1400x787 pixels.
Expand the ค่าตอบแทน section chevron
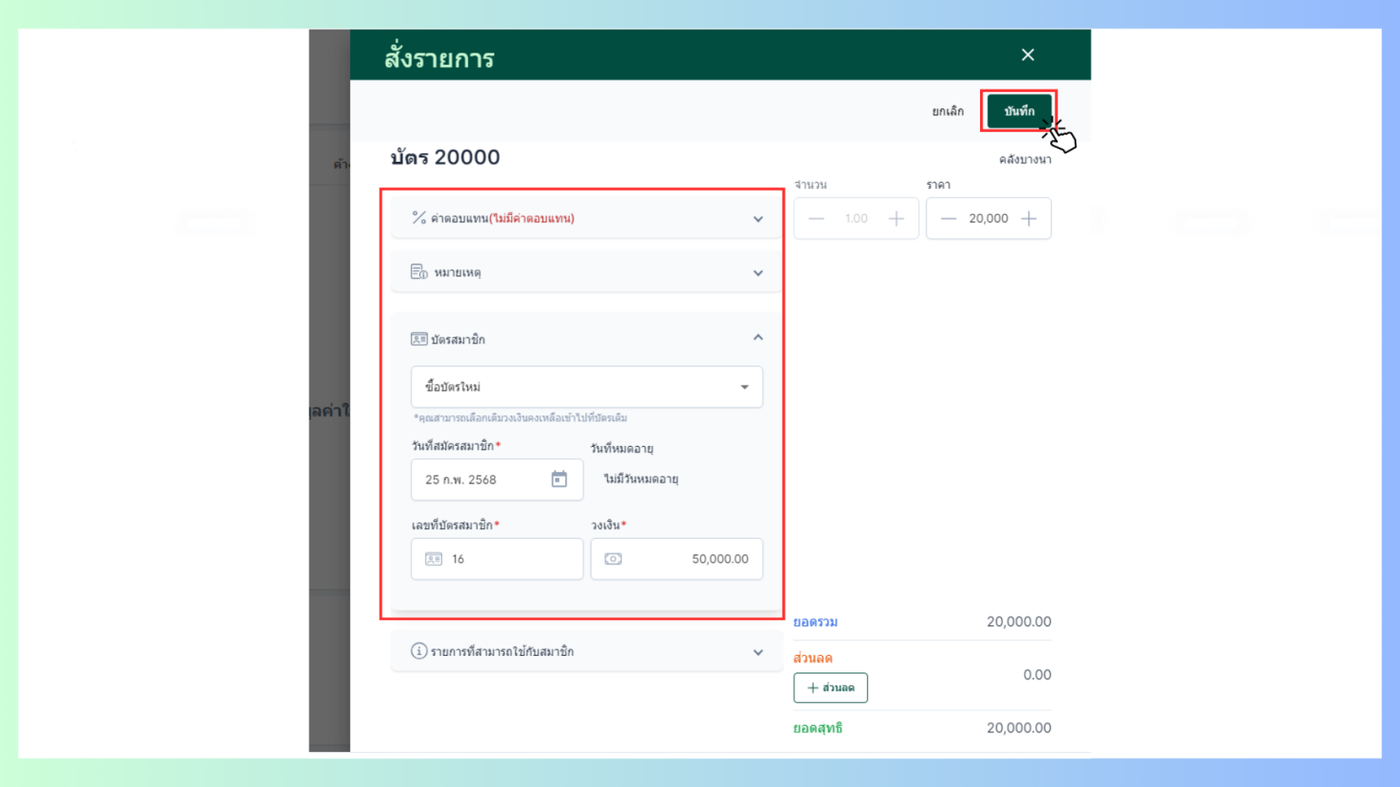pos(758,219)
